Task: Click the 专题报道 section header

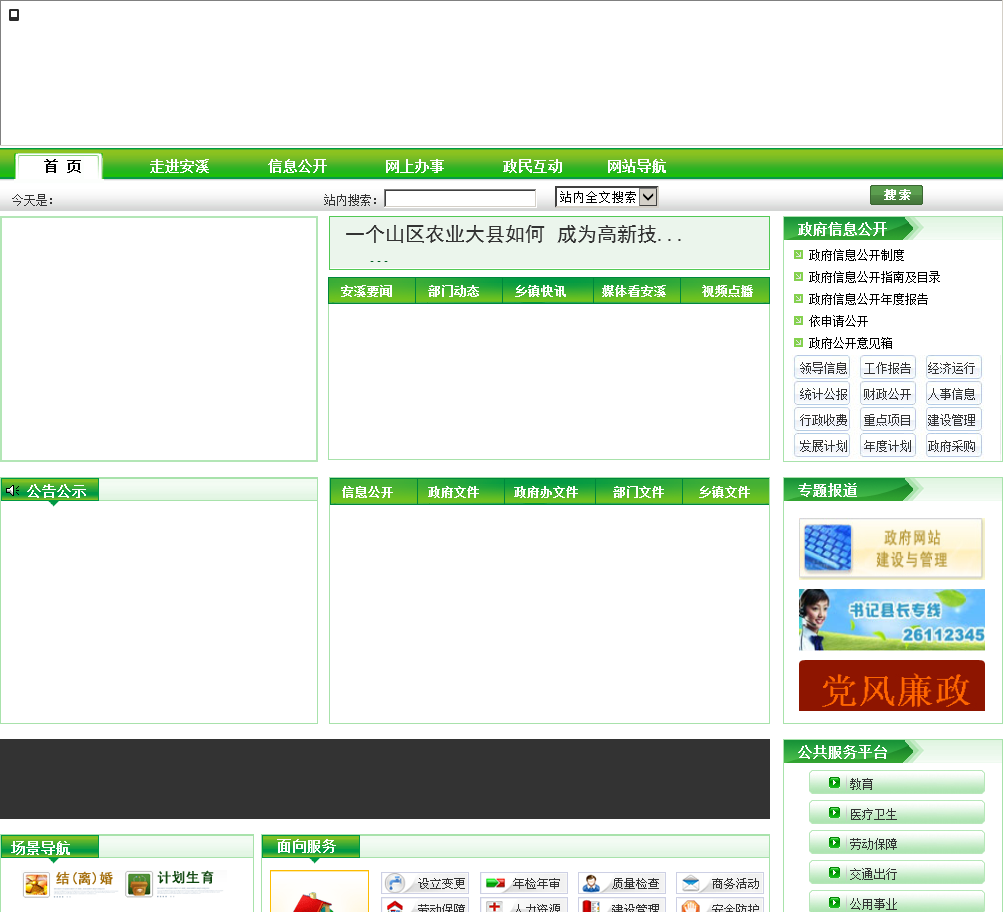Action: (x=827, y=490)
